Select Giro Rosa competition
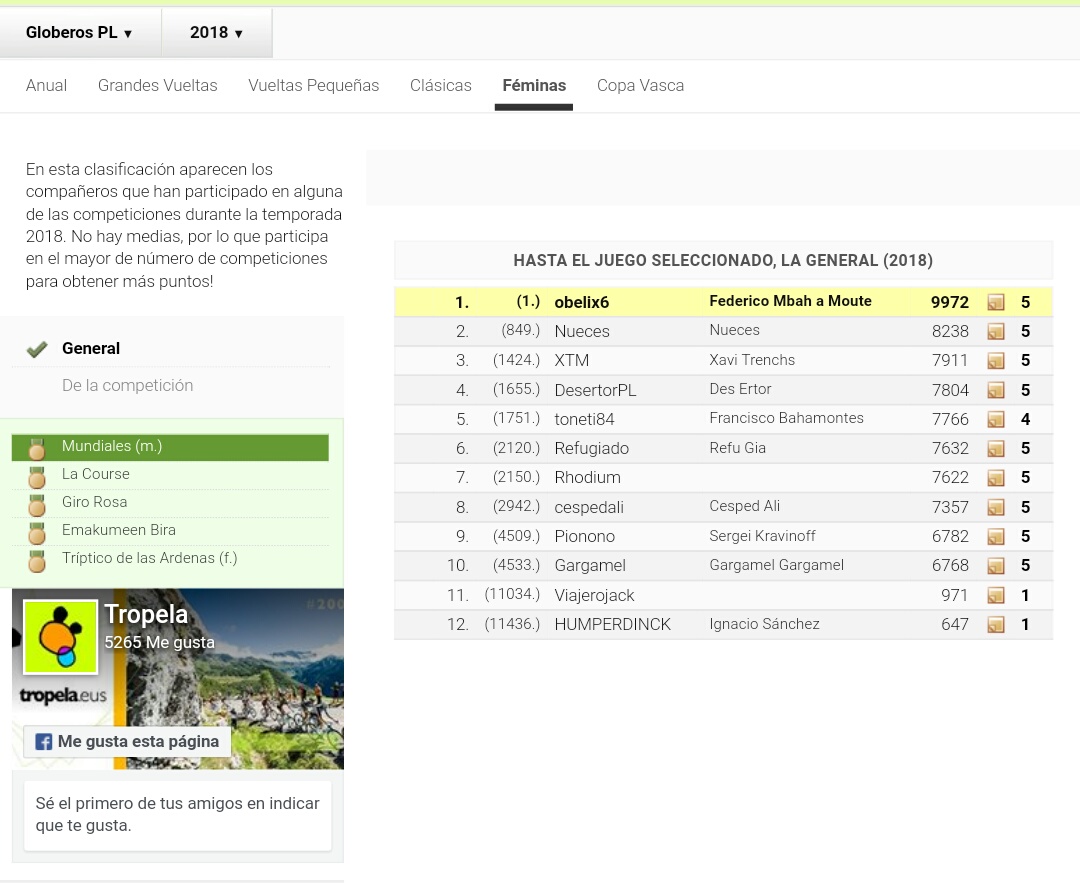This screenshot has width=1080, height=893. click(94, 502)
